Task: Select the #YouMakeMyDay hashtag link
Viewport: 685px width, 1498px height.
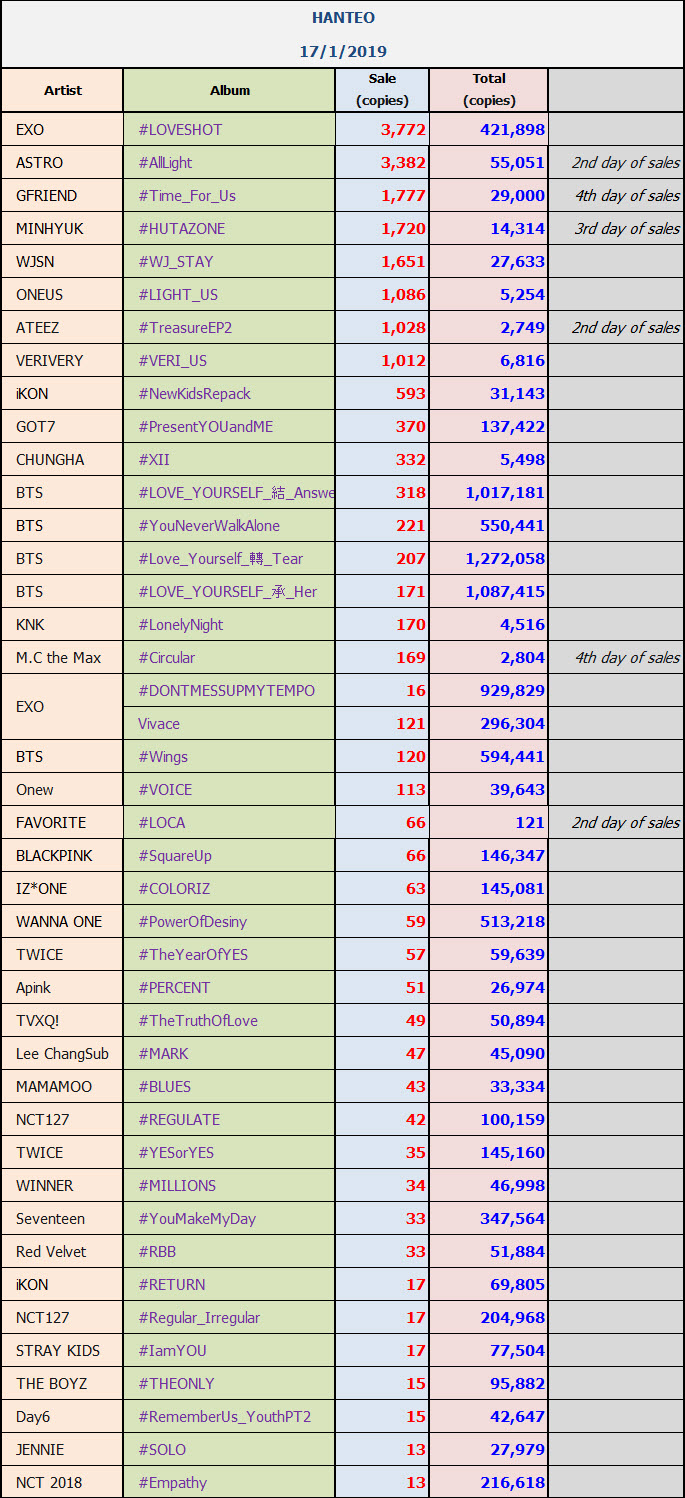Action: (197, 1219)
